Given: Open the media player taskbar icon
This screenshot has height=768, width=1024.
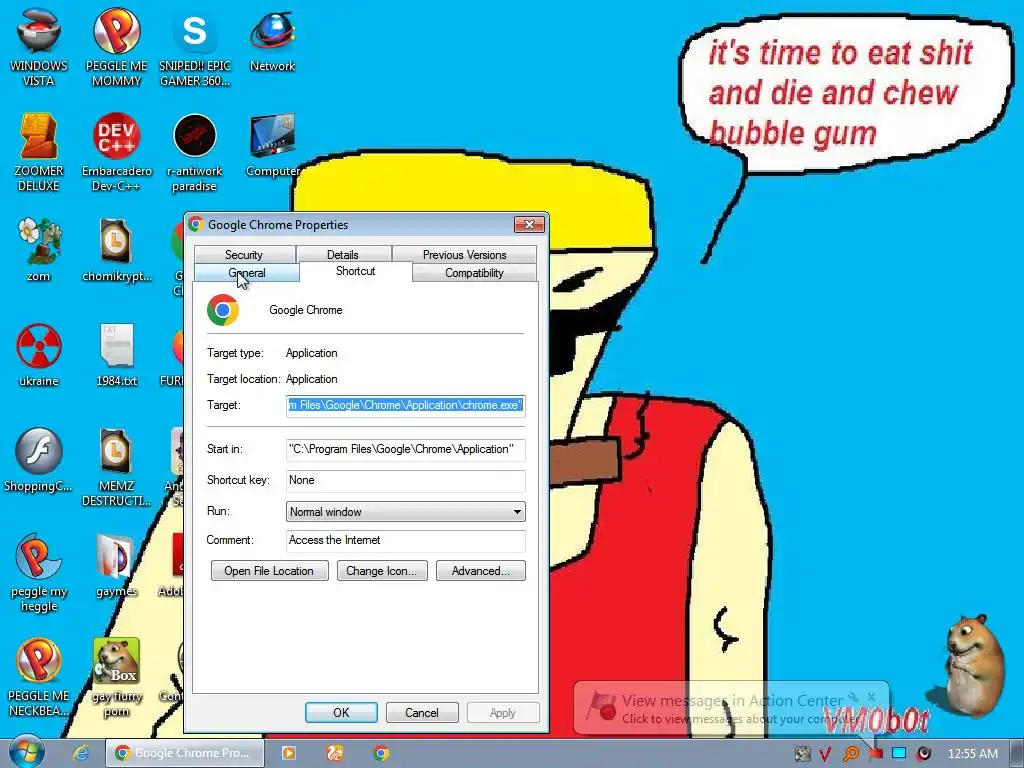Looking at the screenshot, I should pyautogui.click(x=288, y=753).
